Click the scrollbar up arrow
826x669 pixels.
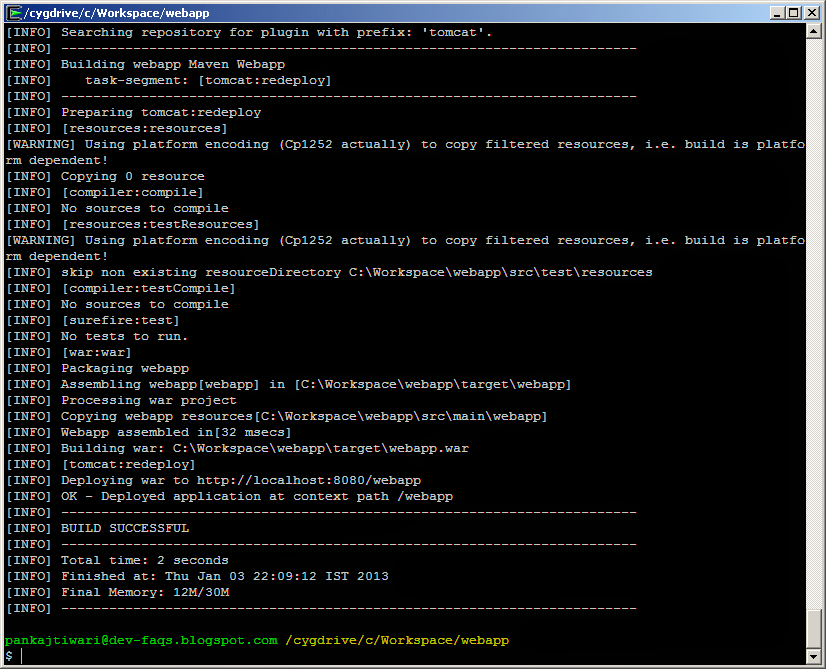tap(814, 32)
